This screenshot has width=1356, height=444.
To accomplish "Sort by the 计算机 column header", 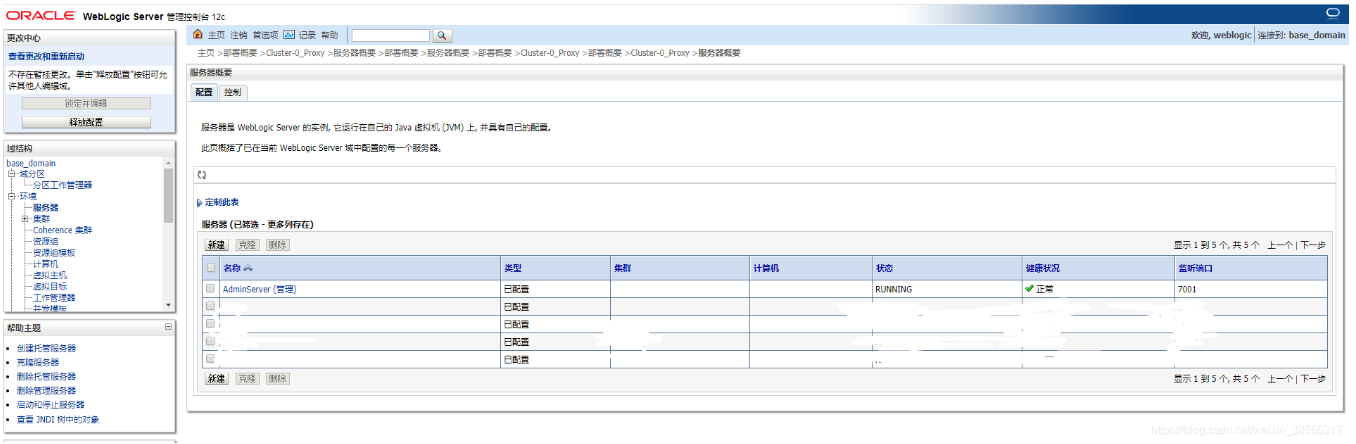I will [766, 268].
